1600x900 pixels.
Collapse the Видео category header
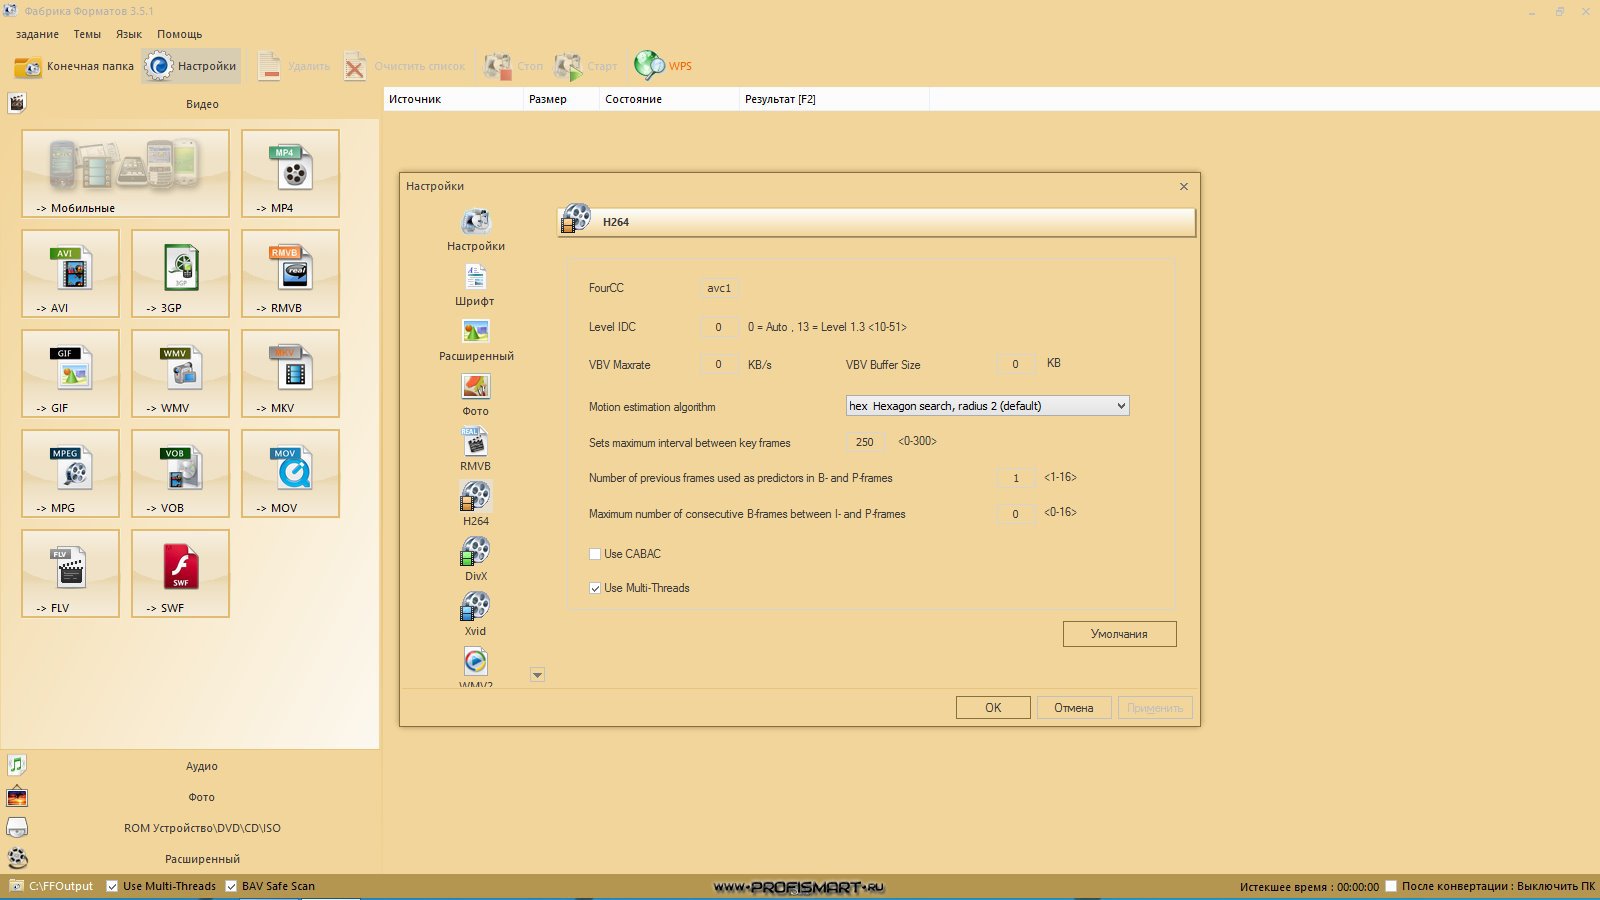[x=190, y=103]
